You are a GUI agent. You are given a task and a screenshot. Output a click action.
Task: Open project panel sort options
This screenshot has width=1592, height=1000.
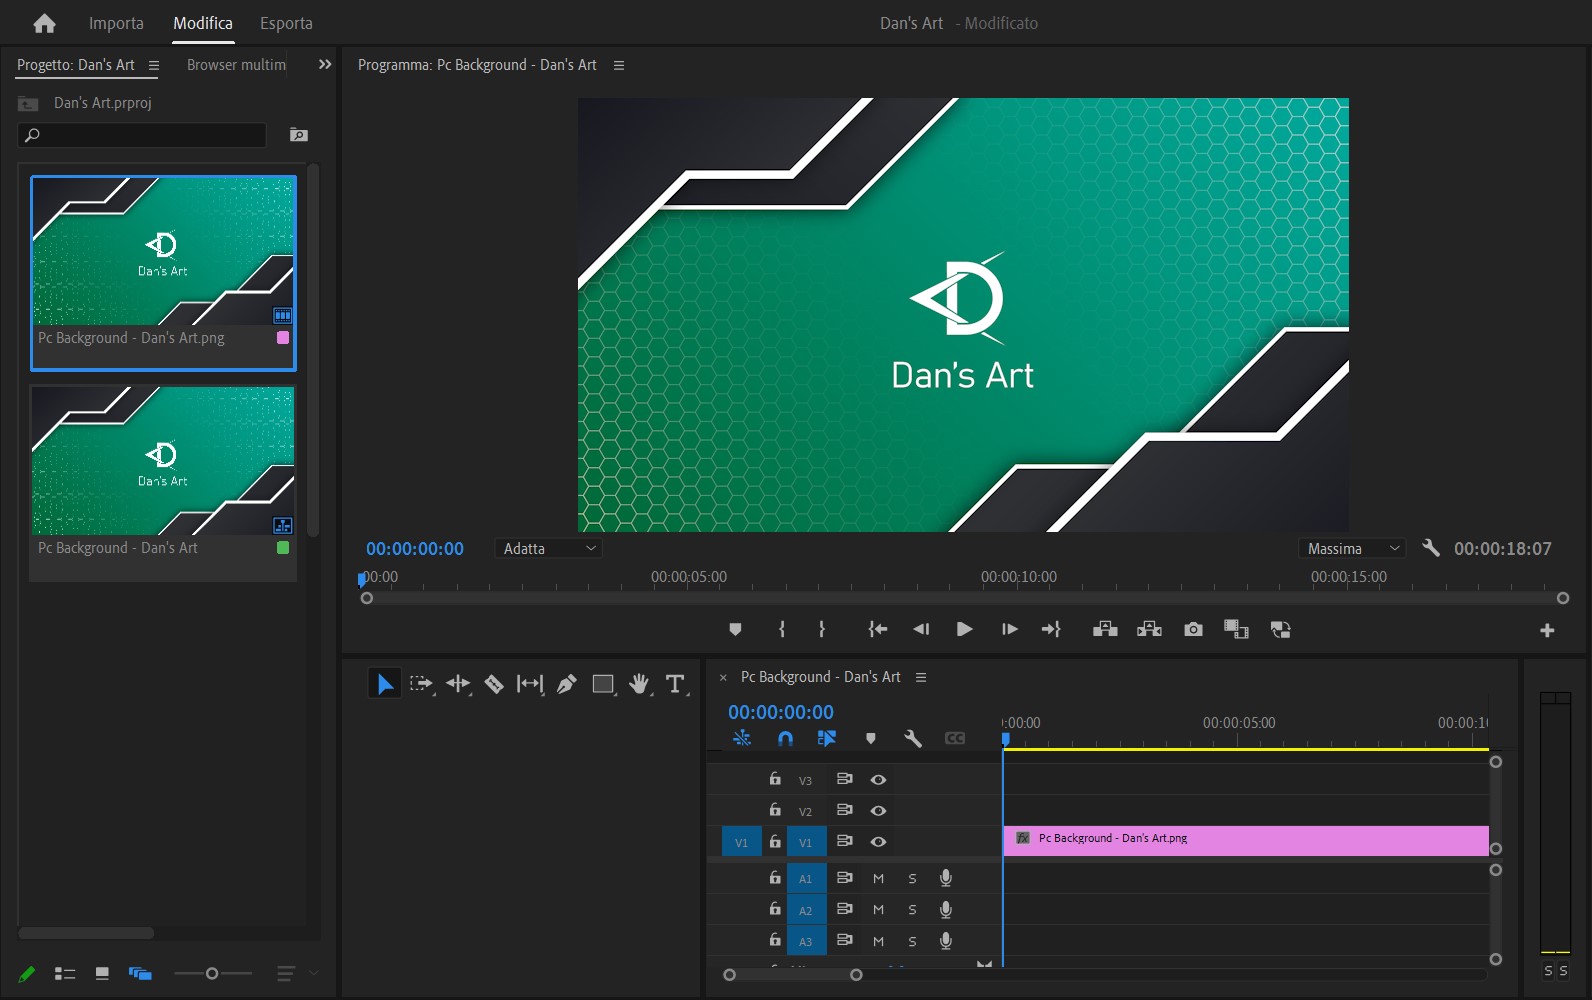pos(286,973)
